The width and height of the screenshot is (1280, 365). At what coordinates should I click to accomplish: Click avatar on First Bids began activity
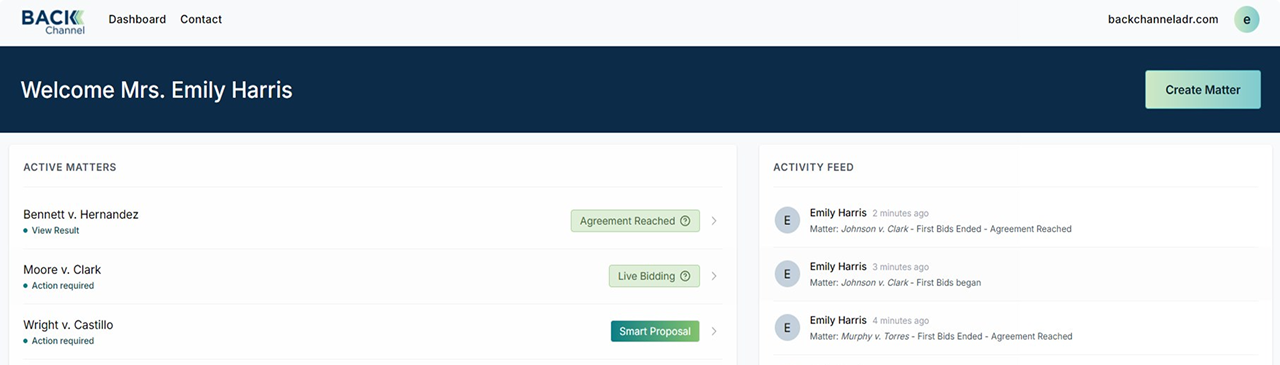click(787, 274)
